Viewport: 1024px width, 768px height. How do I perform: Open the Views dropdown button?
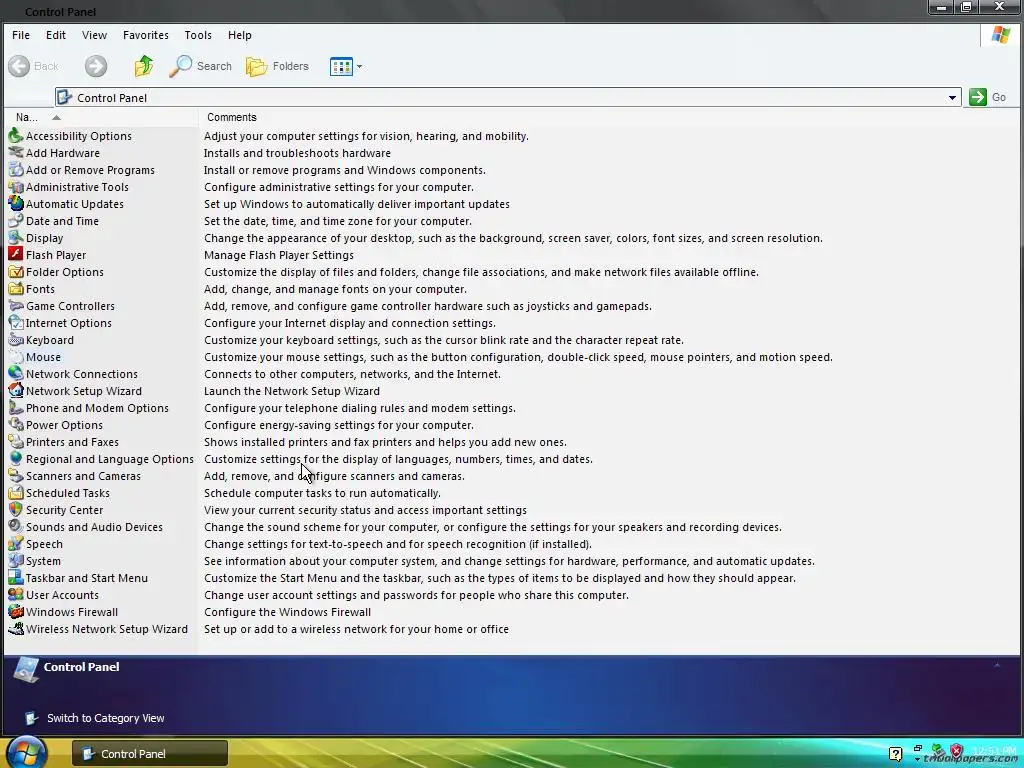346,66
